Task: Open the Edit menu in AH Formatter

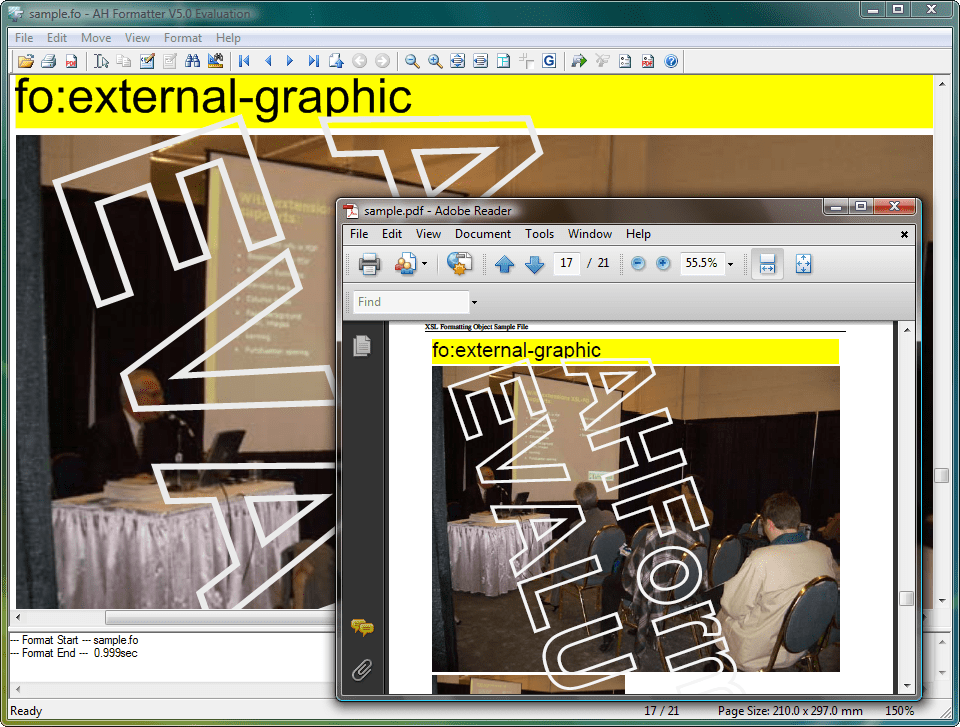Action: point(57,38)
